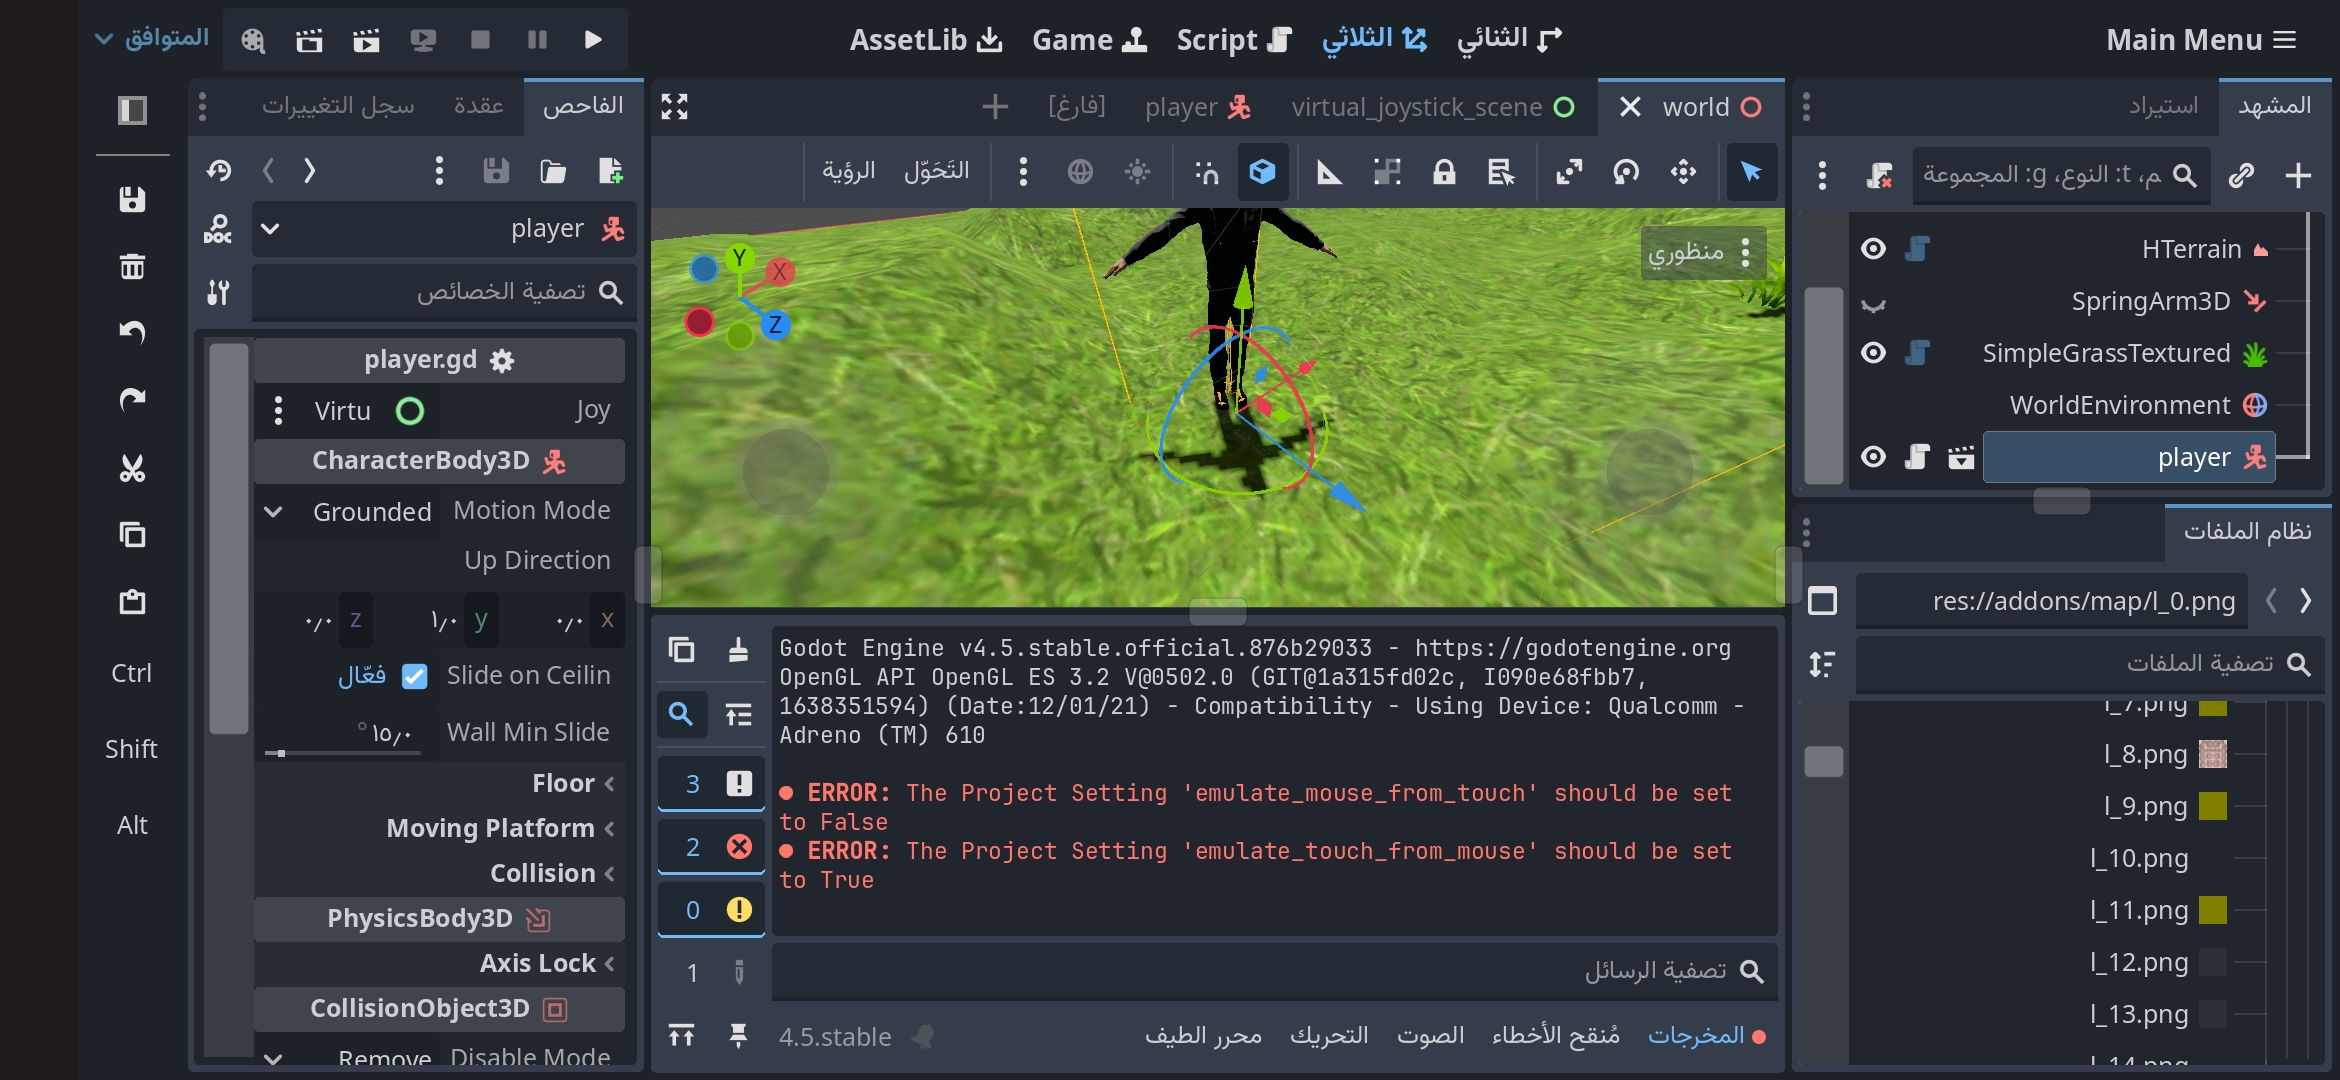Click the Lock selected node icon
This screenshot has height=1080, width=2340.
[1443, 172]
